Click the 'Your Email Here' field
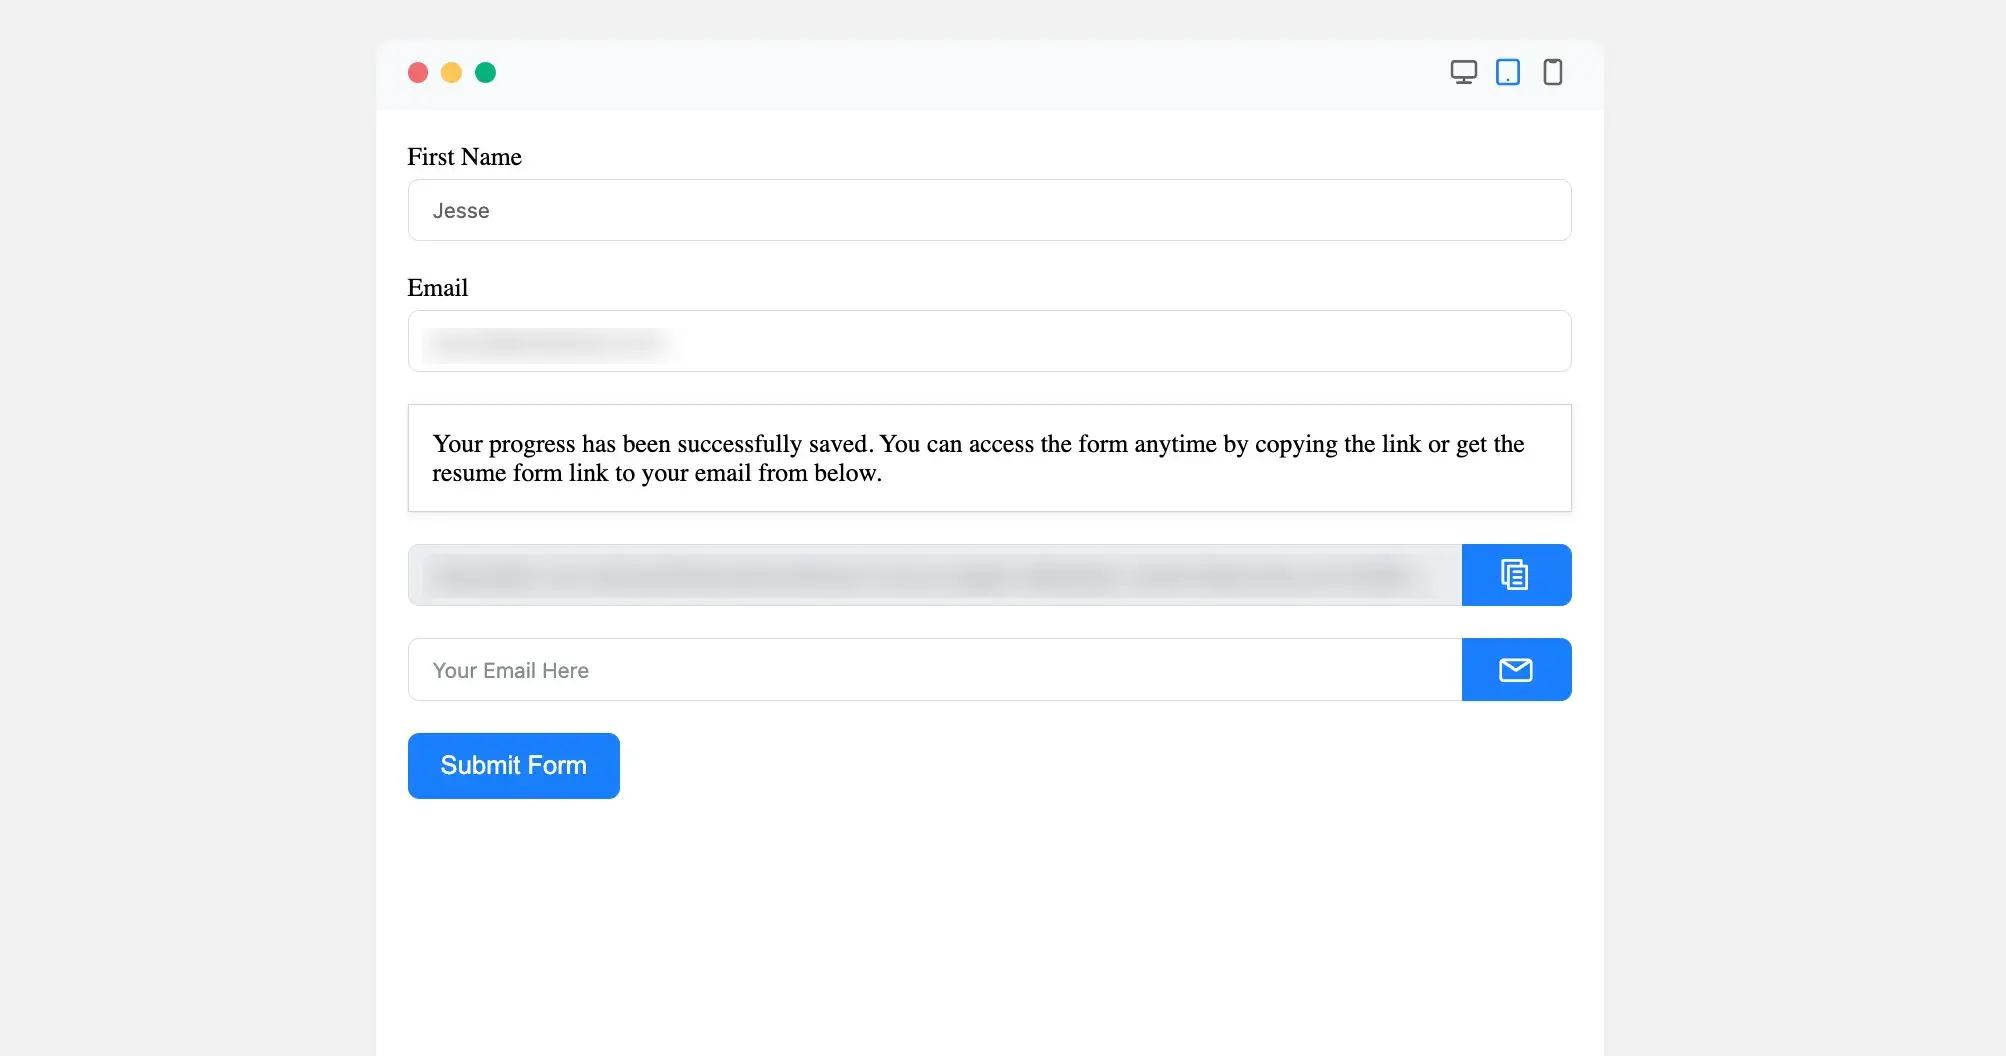 pos(934,670)
